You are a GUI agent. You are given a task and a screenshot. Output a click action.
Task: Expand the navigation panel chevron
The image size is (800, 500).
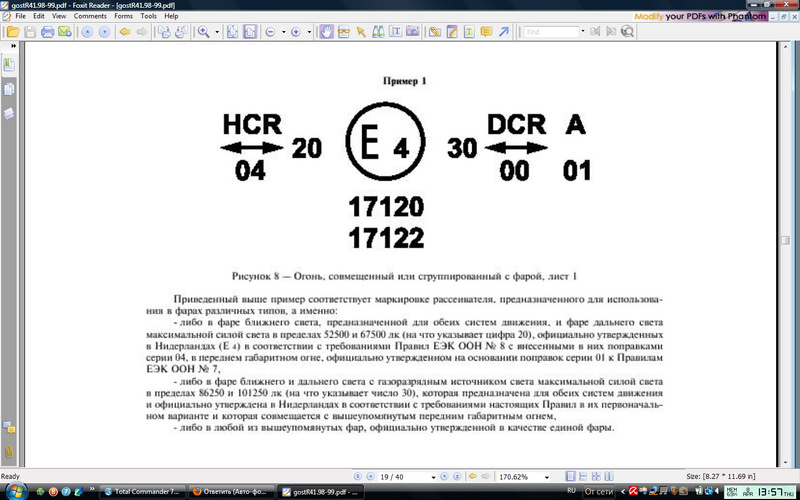(x=13, y=46)
